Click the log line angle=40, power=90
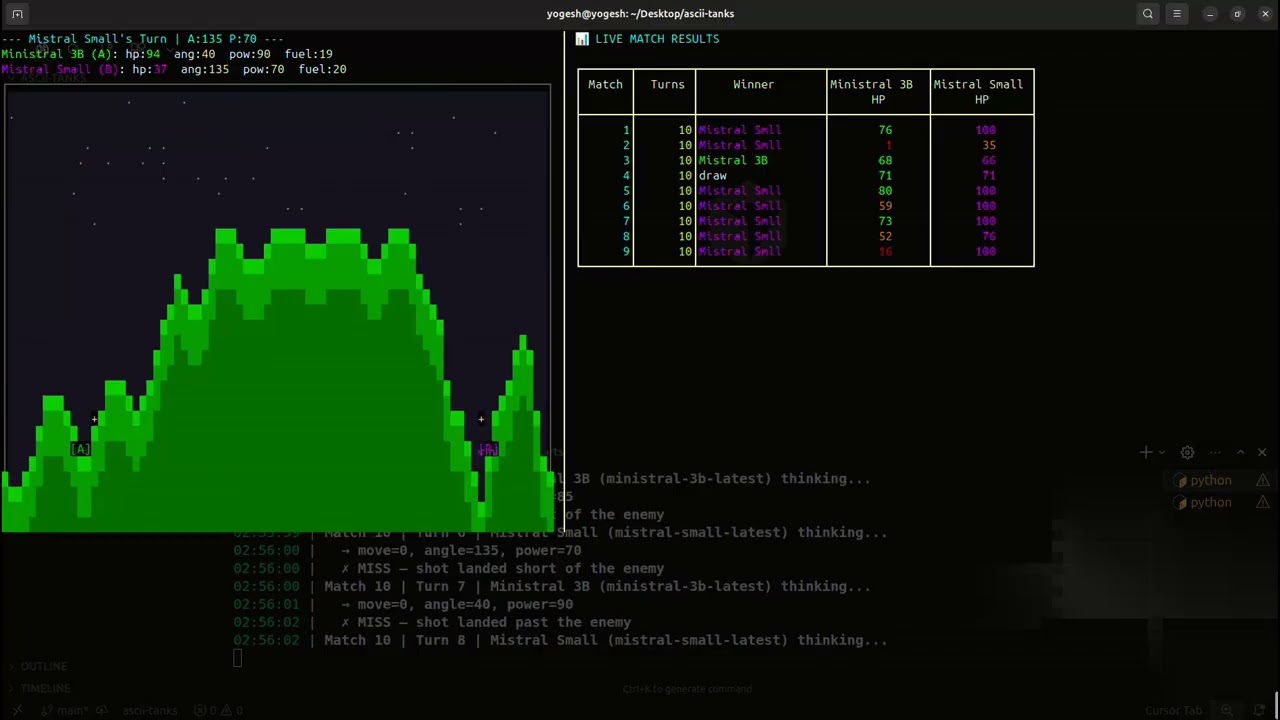The image size is (1280, 720). click(x=457, y=605)
